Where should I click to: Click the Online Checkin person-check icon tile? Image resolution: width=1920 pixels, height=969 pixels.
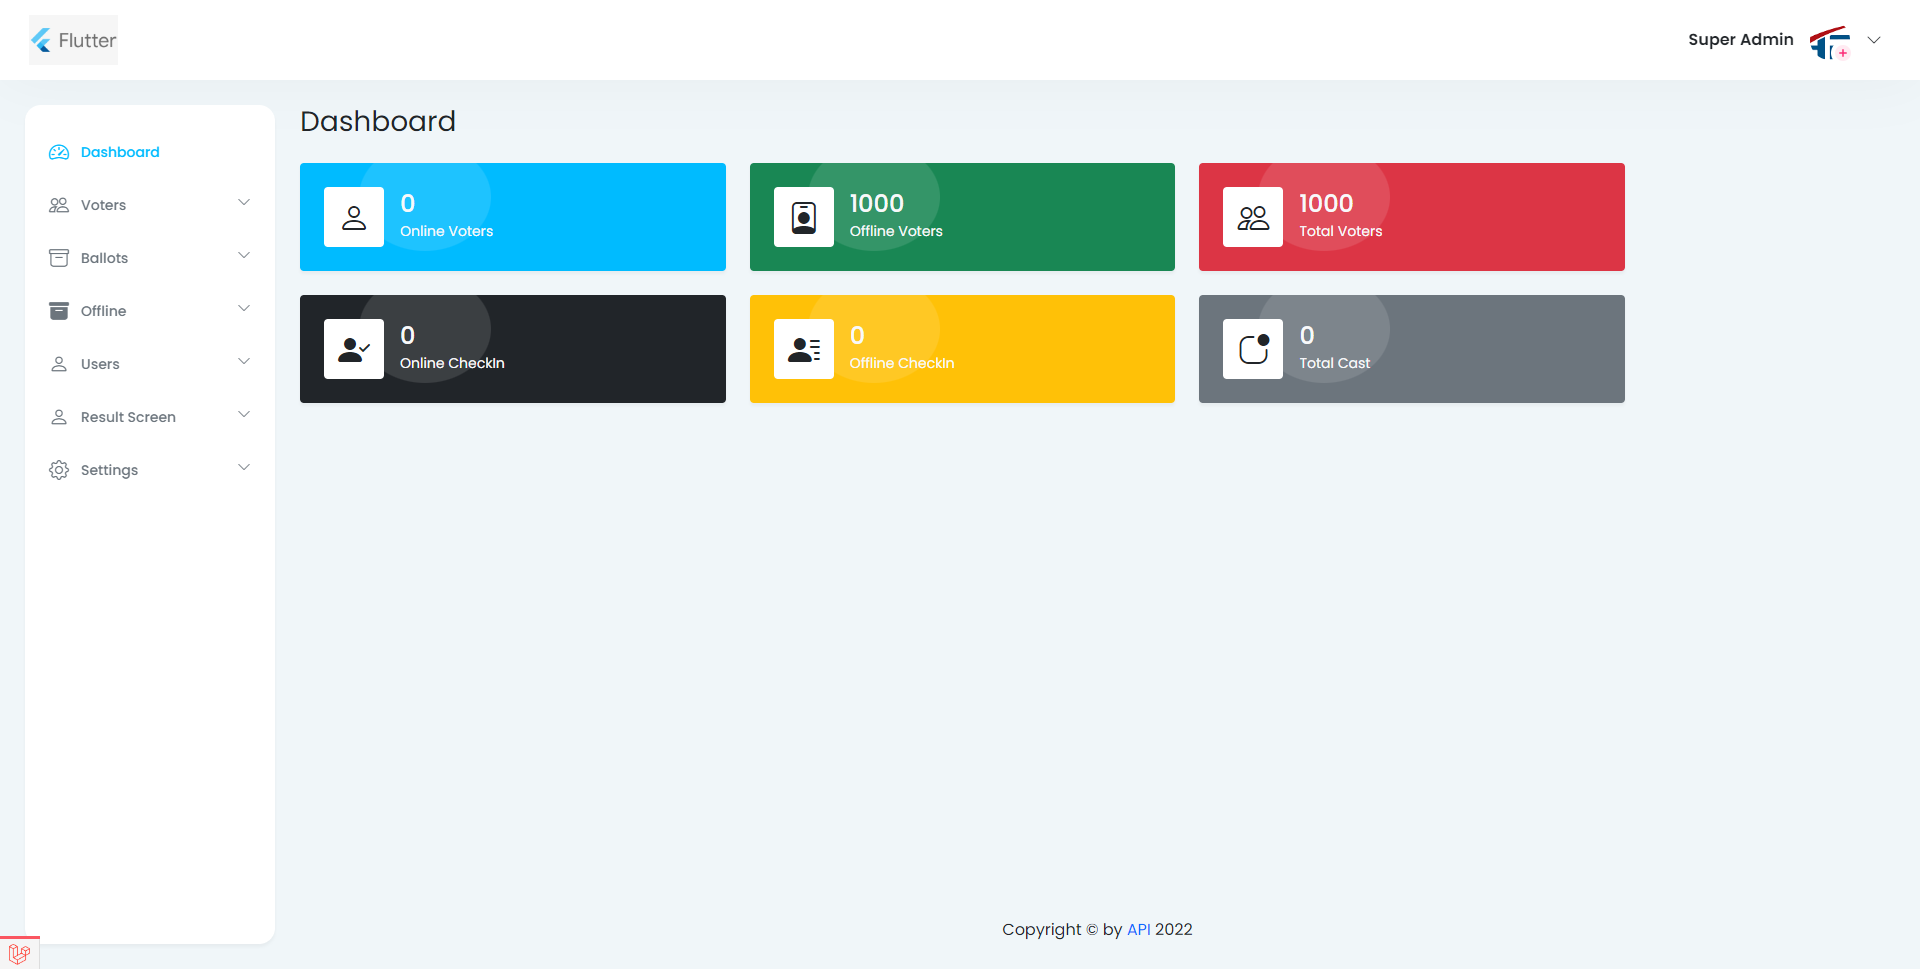[x=354, y=349]
